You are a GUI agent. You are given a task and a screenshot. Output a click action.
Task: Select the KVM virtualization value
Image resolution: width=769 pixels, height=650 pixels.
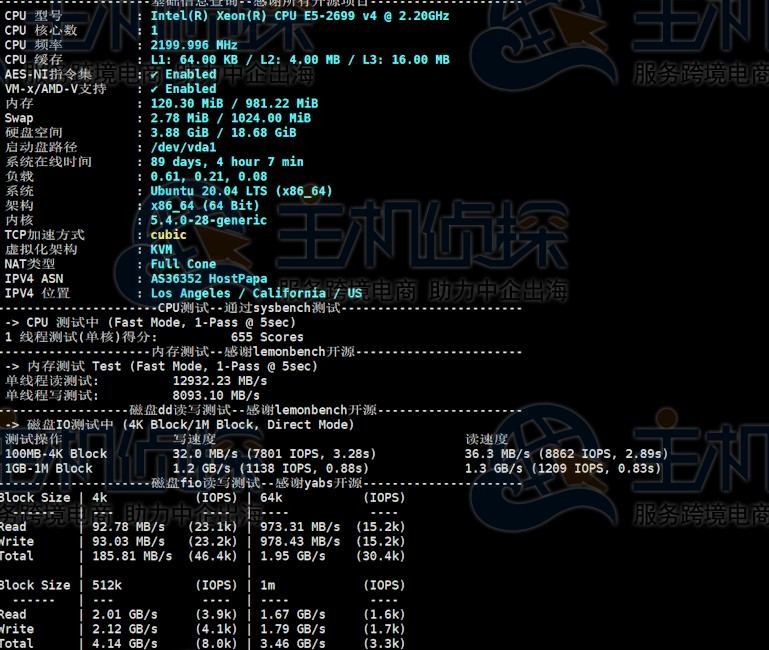tap(161, 250)
